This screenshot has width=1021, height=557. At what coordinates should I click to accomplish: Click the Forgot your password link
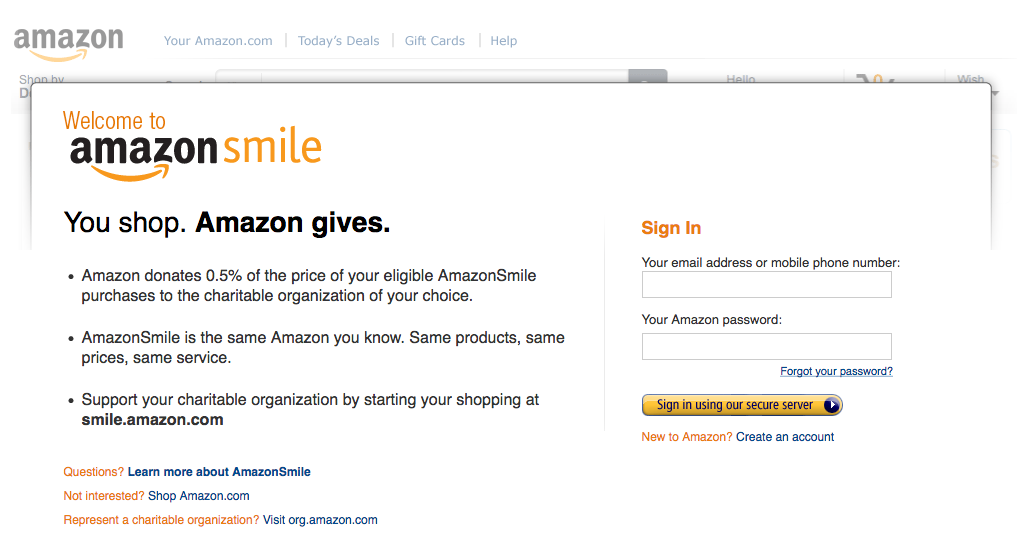pyautogui.click(x=836, y=371)
